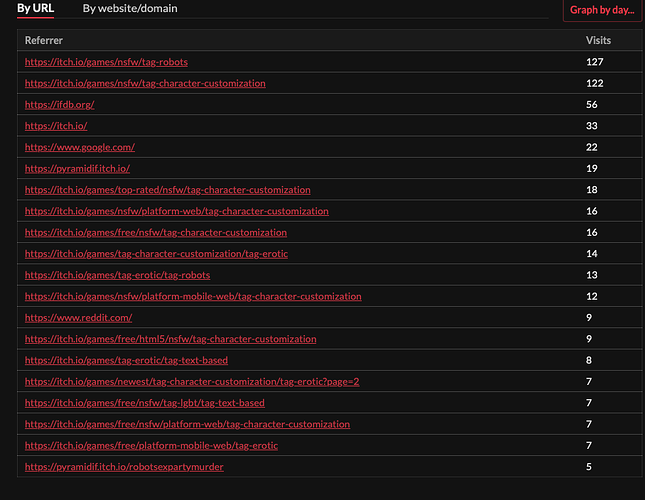Select the visits value 122
Screen dimensions: 645x500
tap(594, 83)
